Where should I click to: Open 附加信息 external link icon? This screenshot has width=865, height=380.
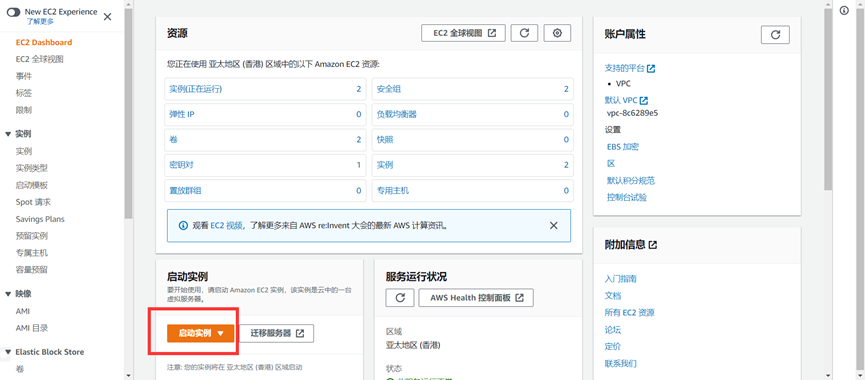coord(653,245)
